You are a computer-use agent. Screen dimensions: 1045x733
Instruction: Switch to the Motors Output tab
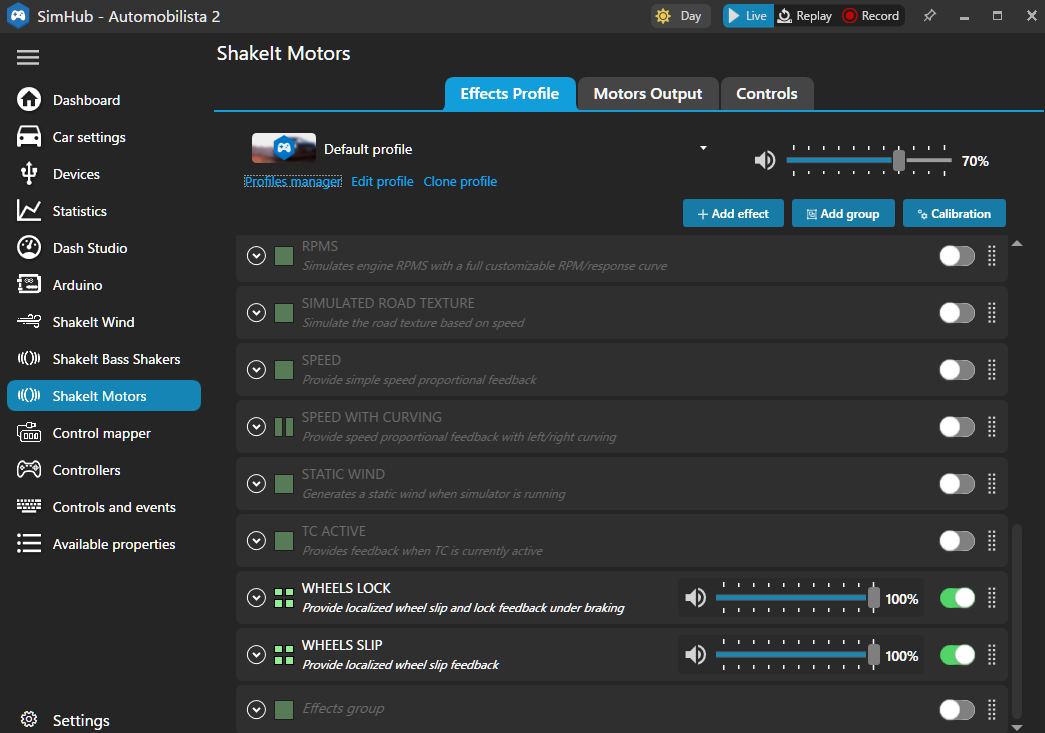pos(648,93)
